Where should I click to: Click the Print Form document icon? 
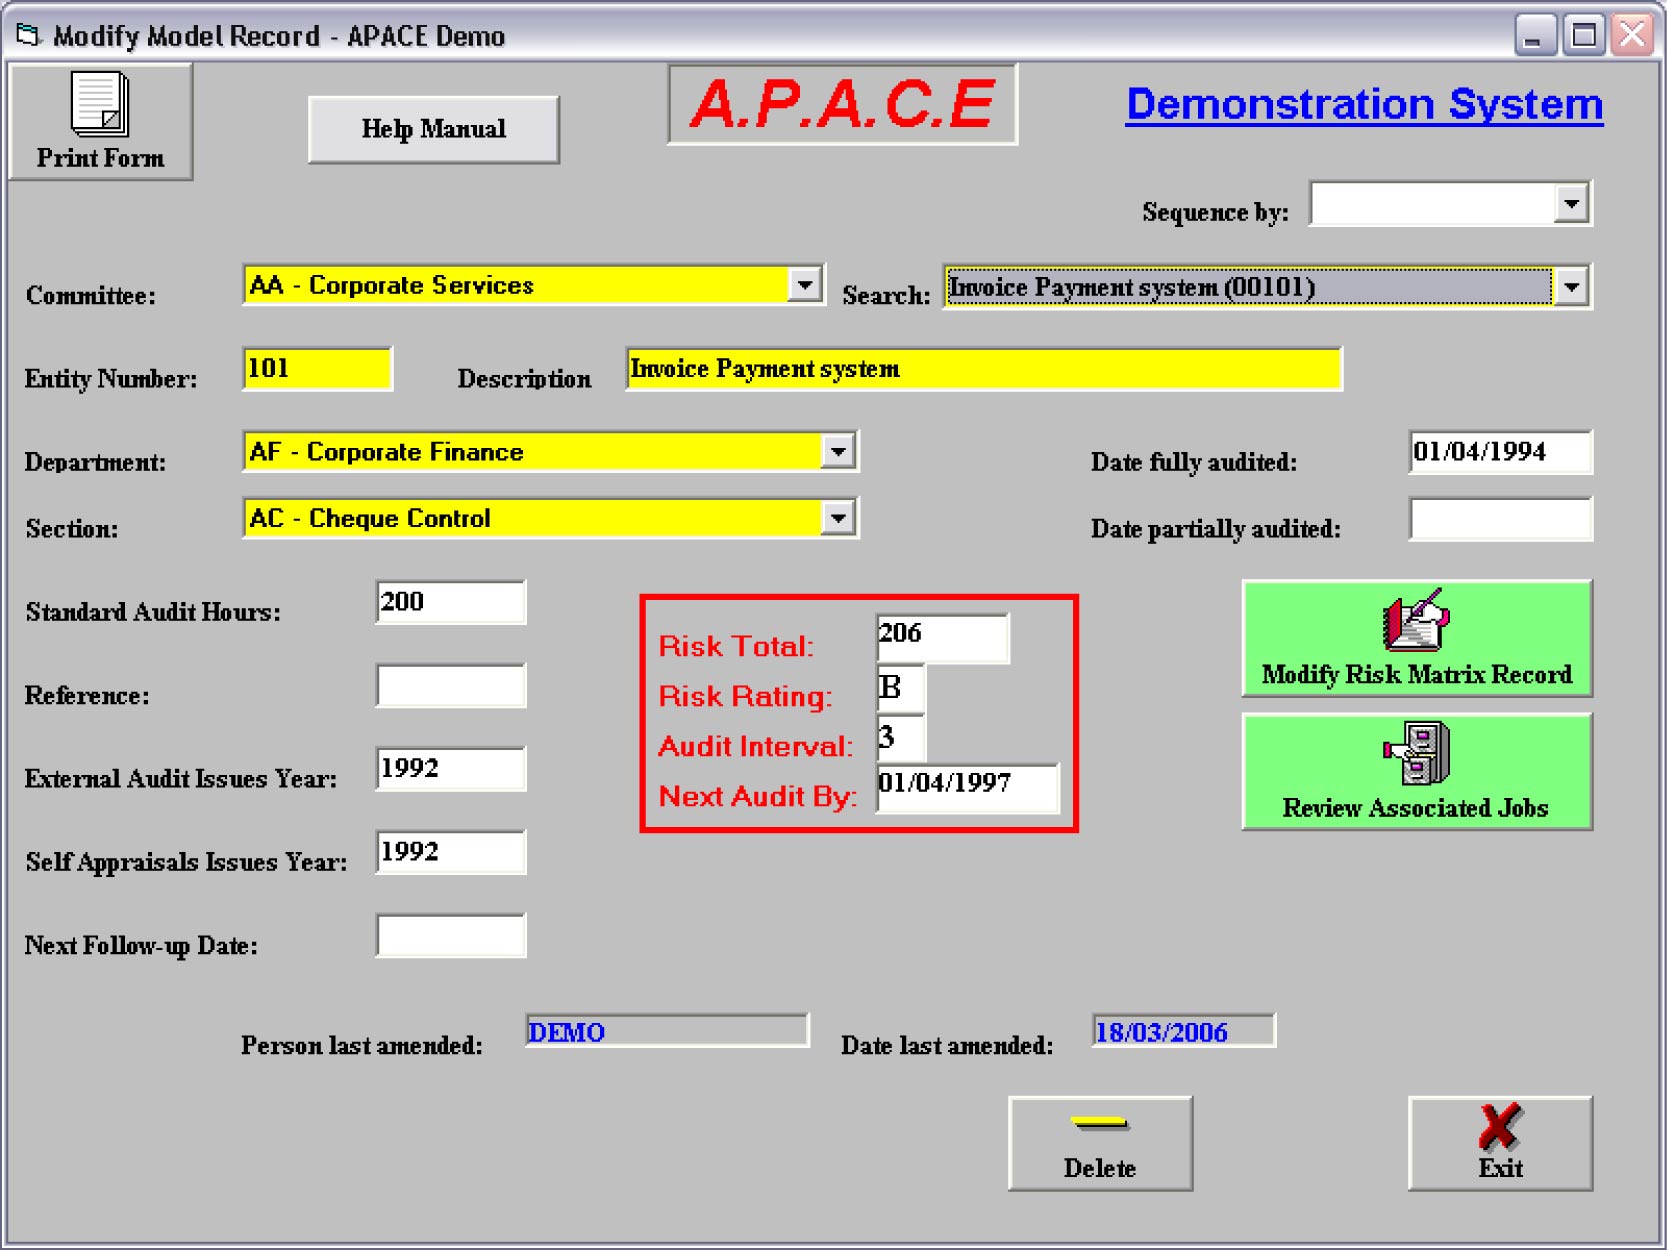99,104
